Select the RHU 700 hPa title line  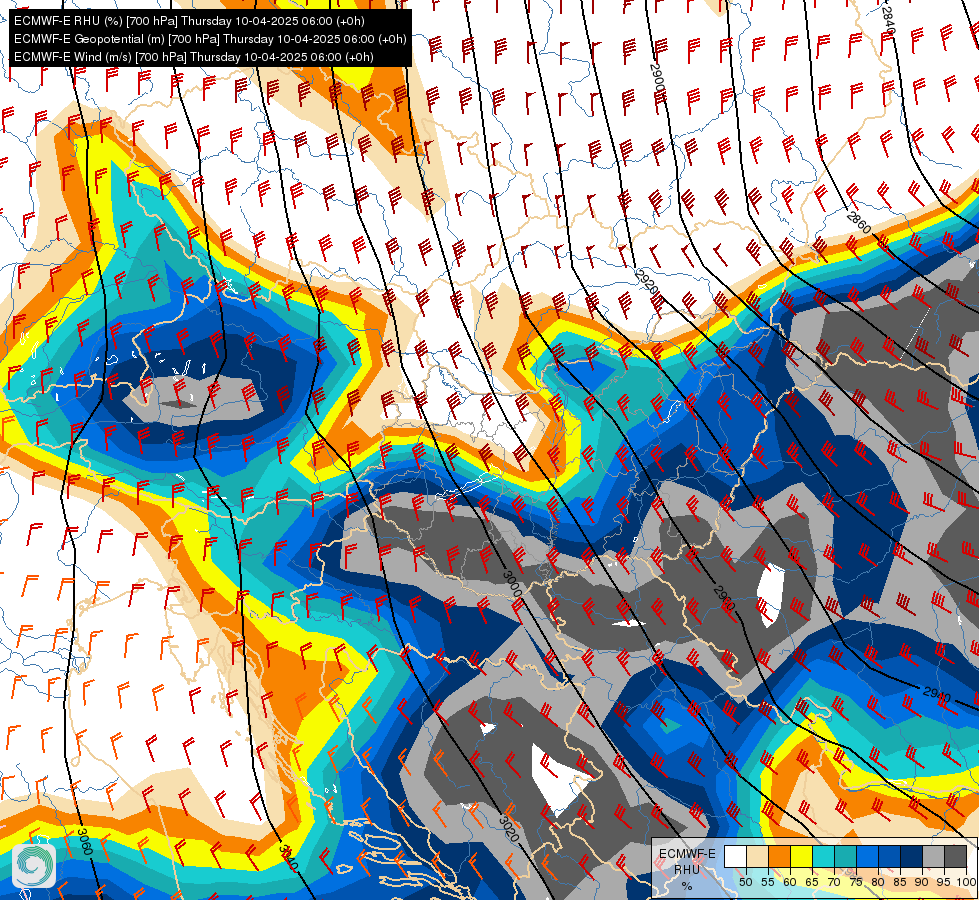tap(189, 21)
